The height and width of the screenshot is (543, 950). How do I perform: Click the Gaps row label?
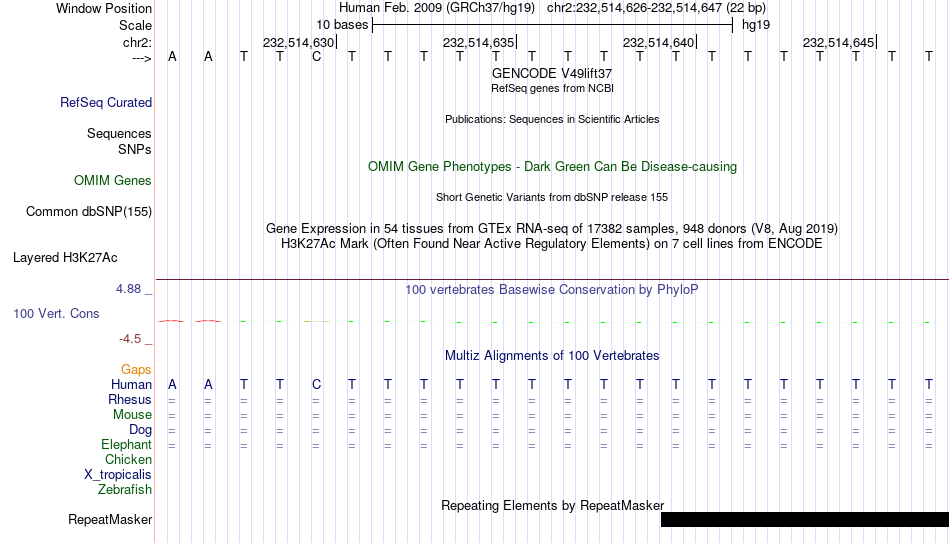pyautogui.click(x=136, y=370)
